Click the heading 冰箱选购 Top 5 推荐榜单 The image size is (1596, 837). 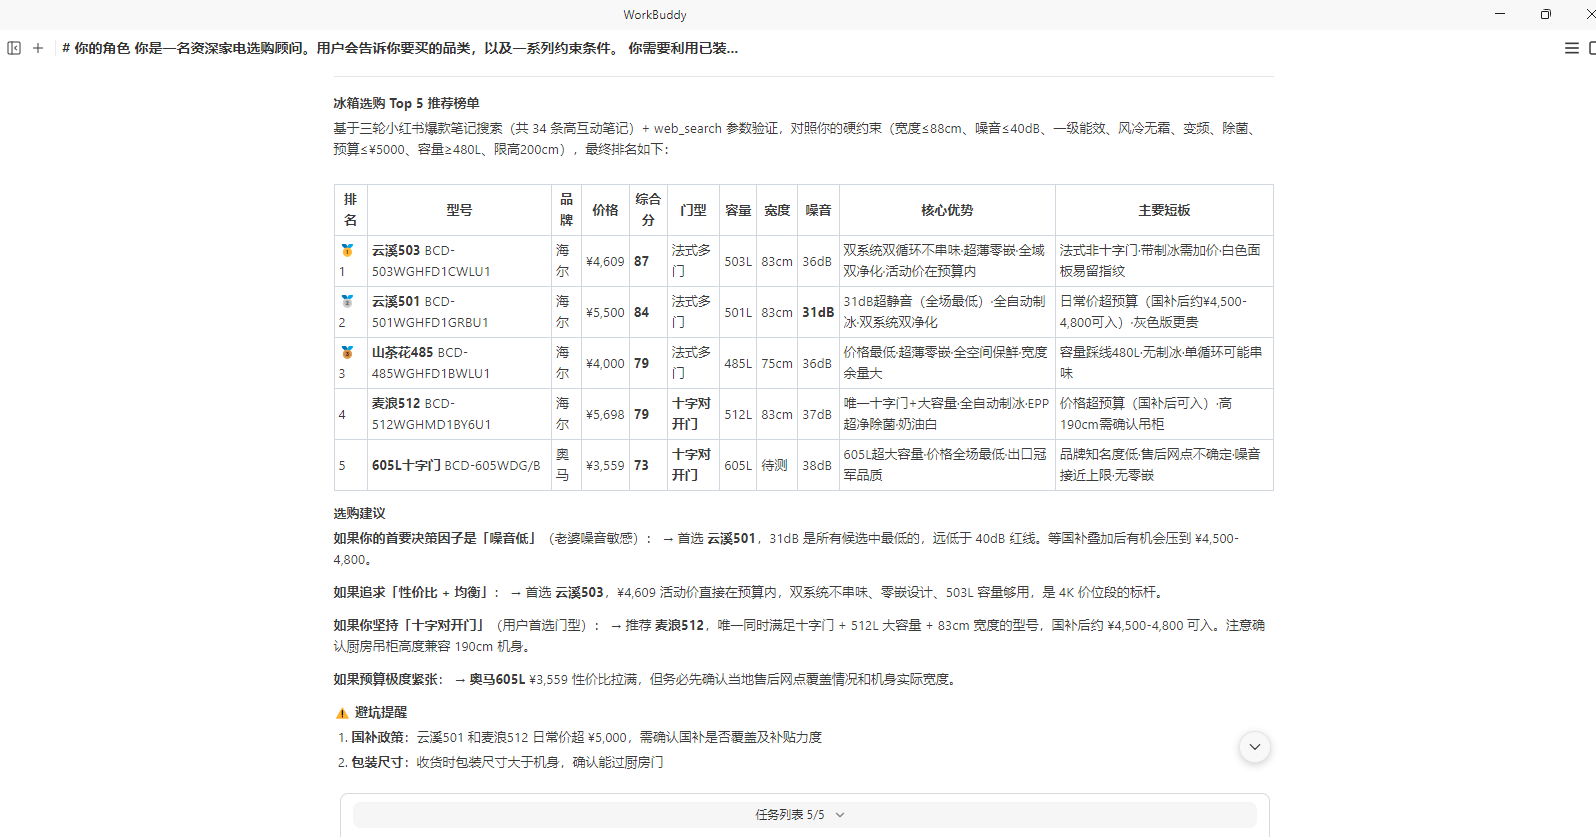406,103
